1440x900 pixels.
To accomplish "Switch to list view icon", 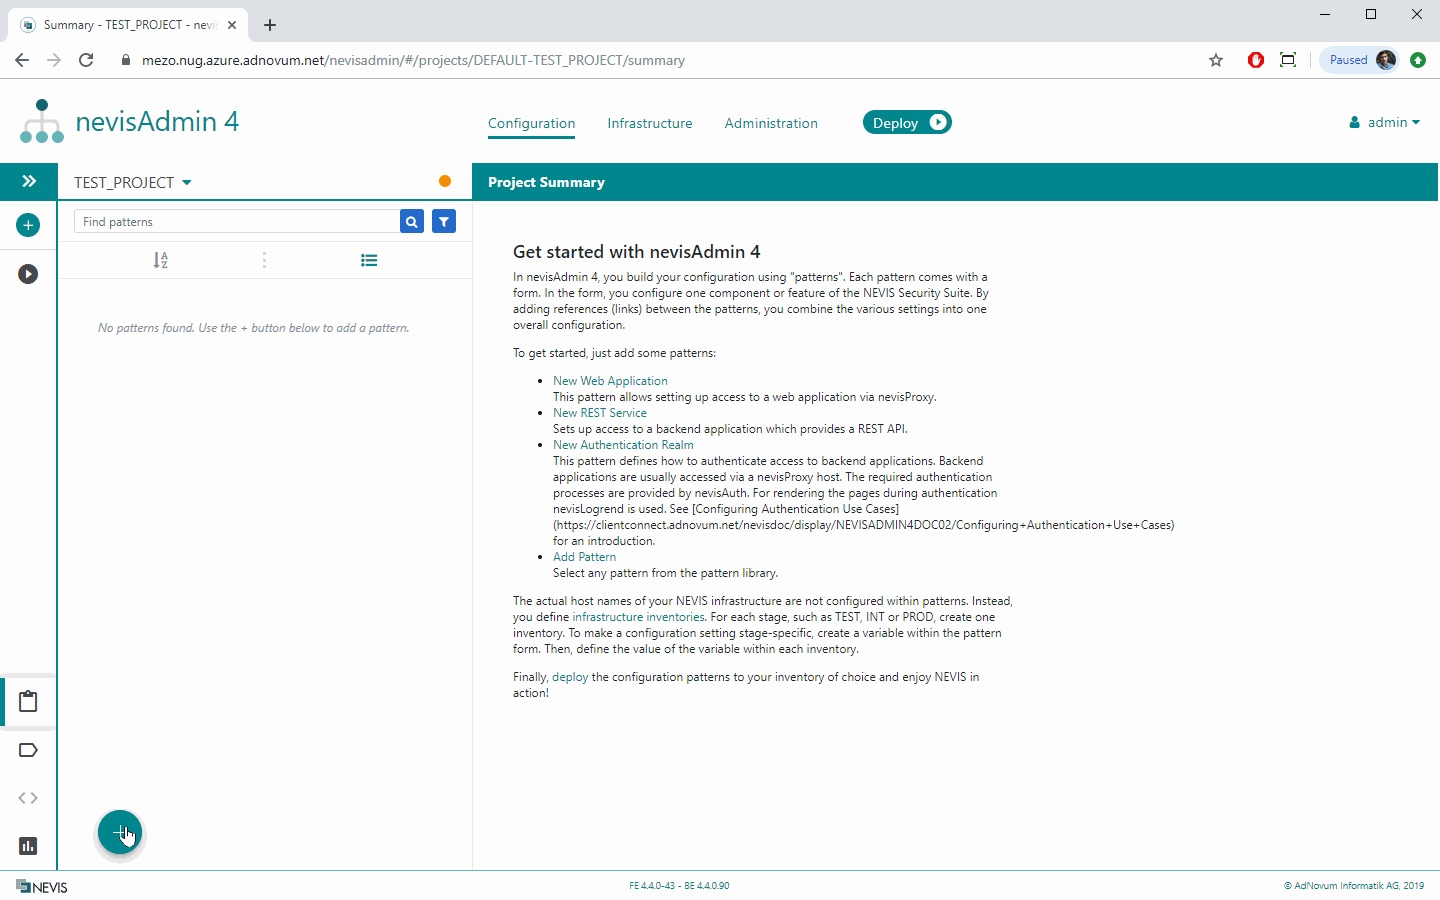I will point(369,260).
